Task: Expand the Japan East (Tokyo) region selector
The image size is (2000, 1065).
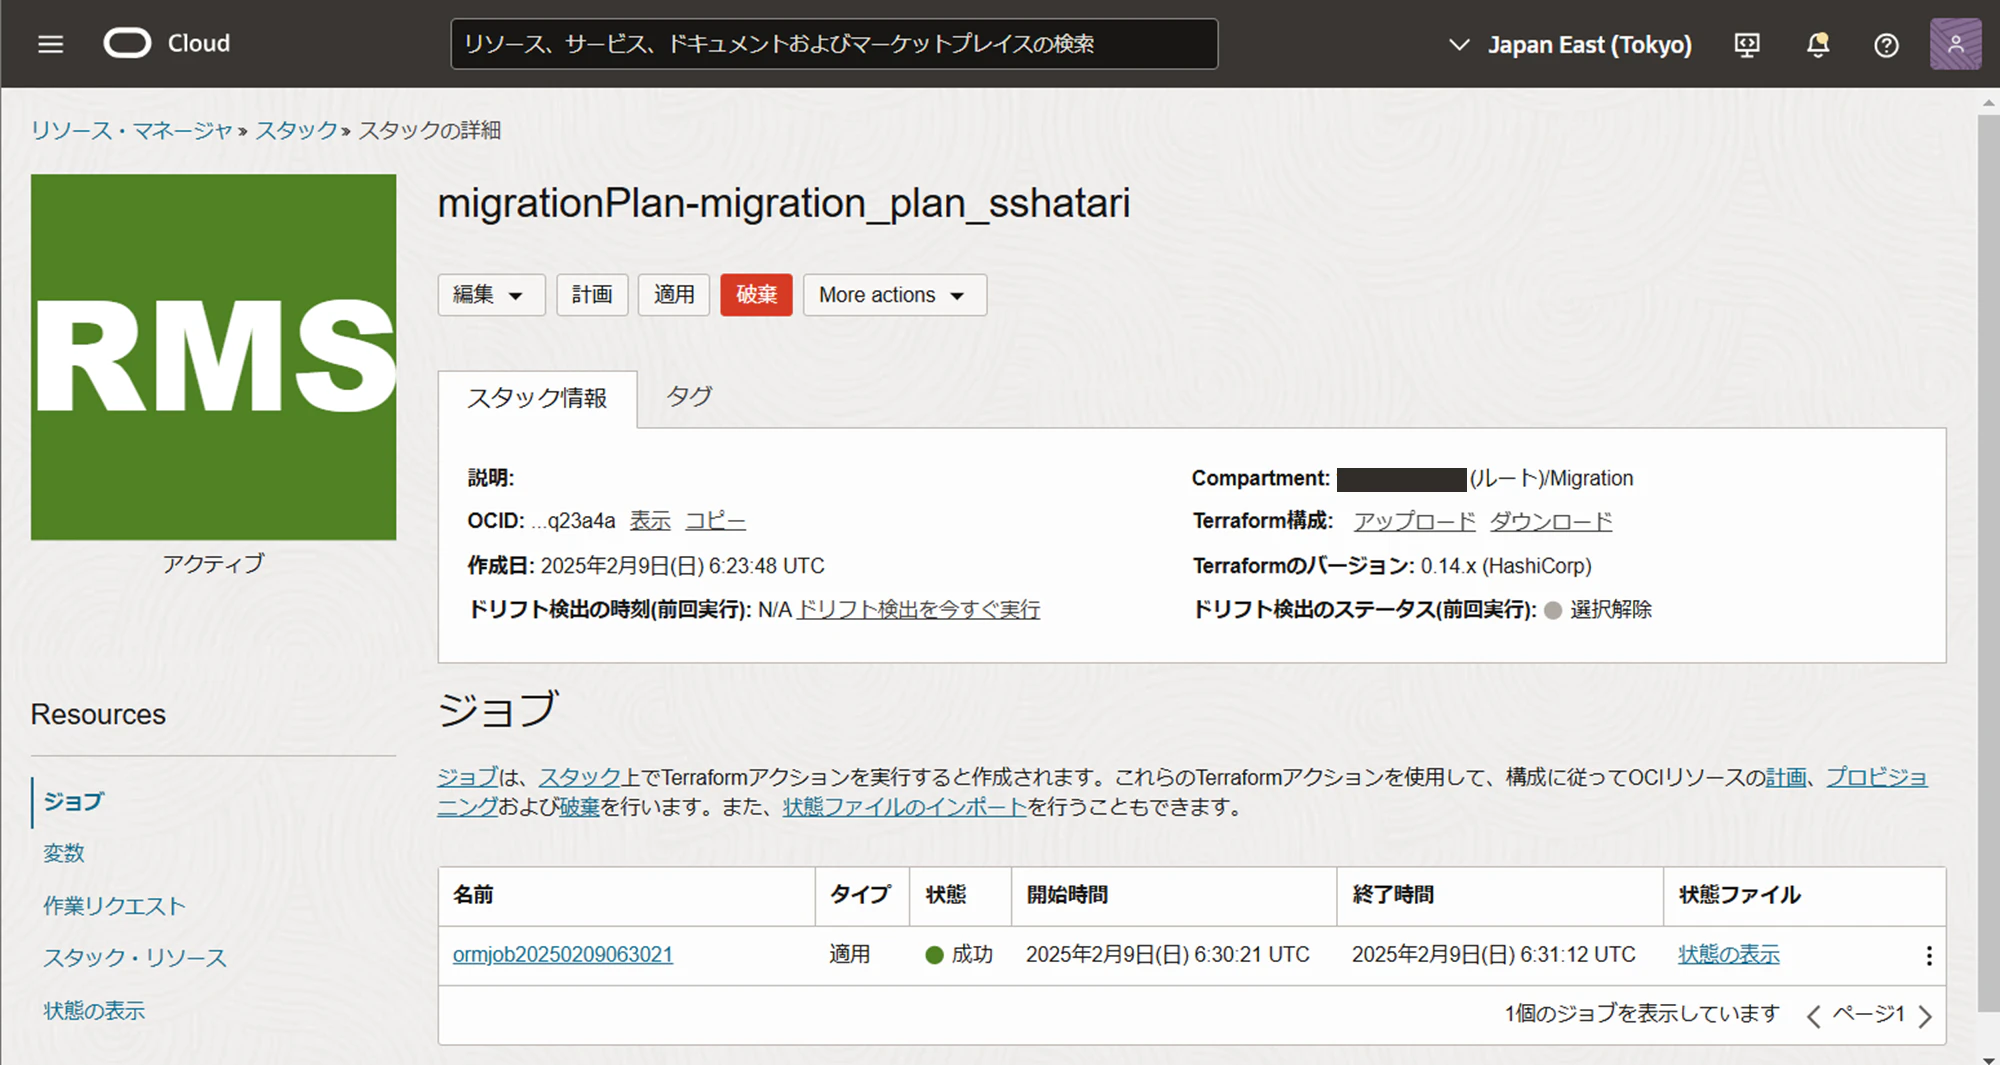Action: 1570,45
